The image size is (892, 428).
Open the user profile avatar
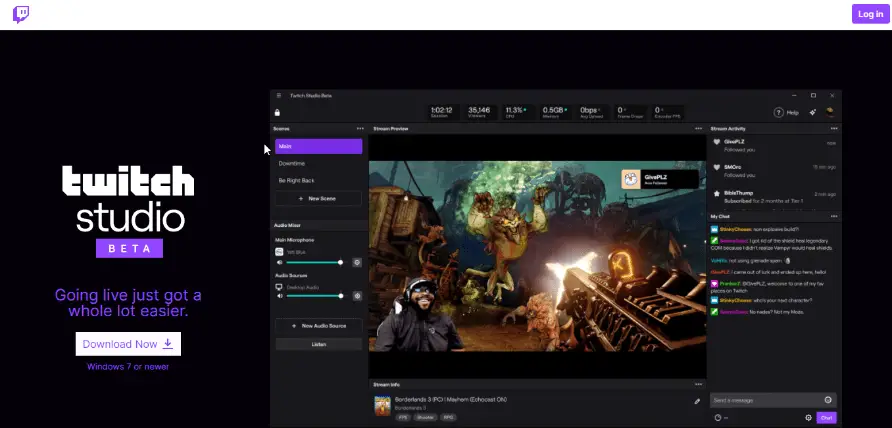click(831, 112)
